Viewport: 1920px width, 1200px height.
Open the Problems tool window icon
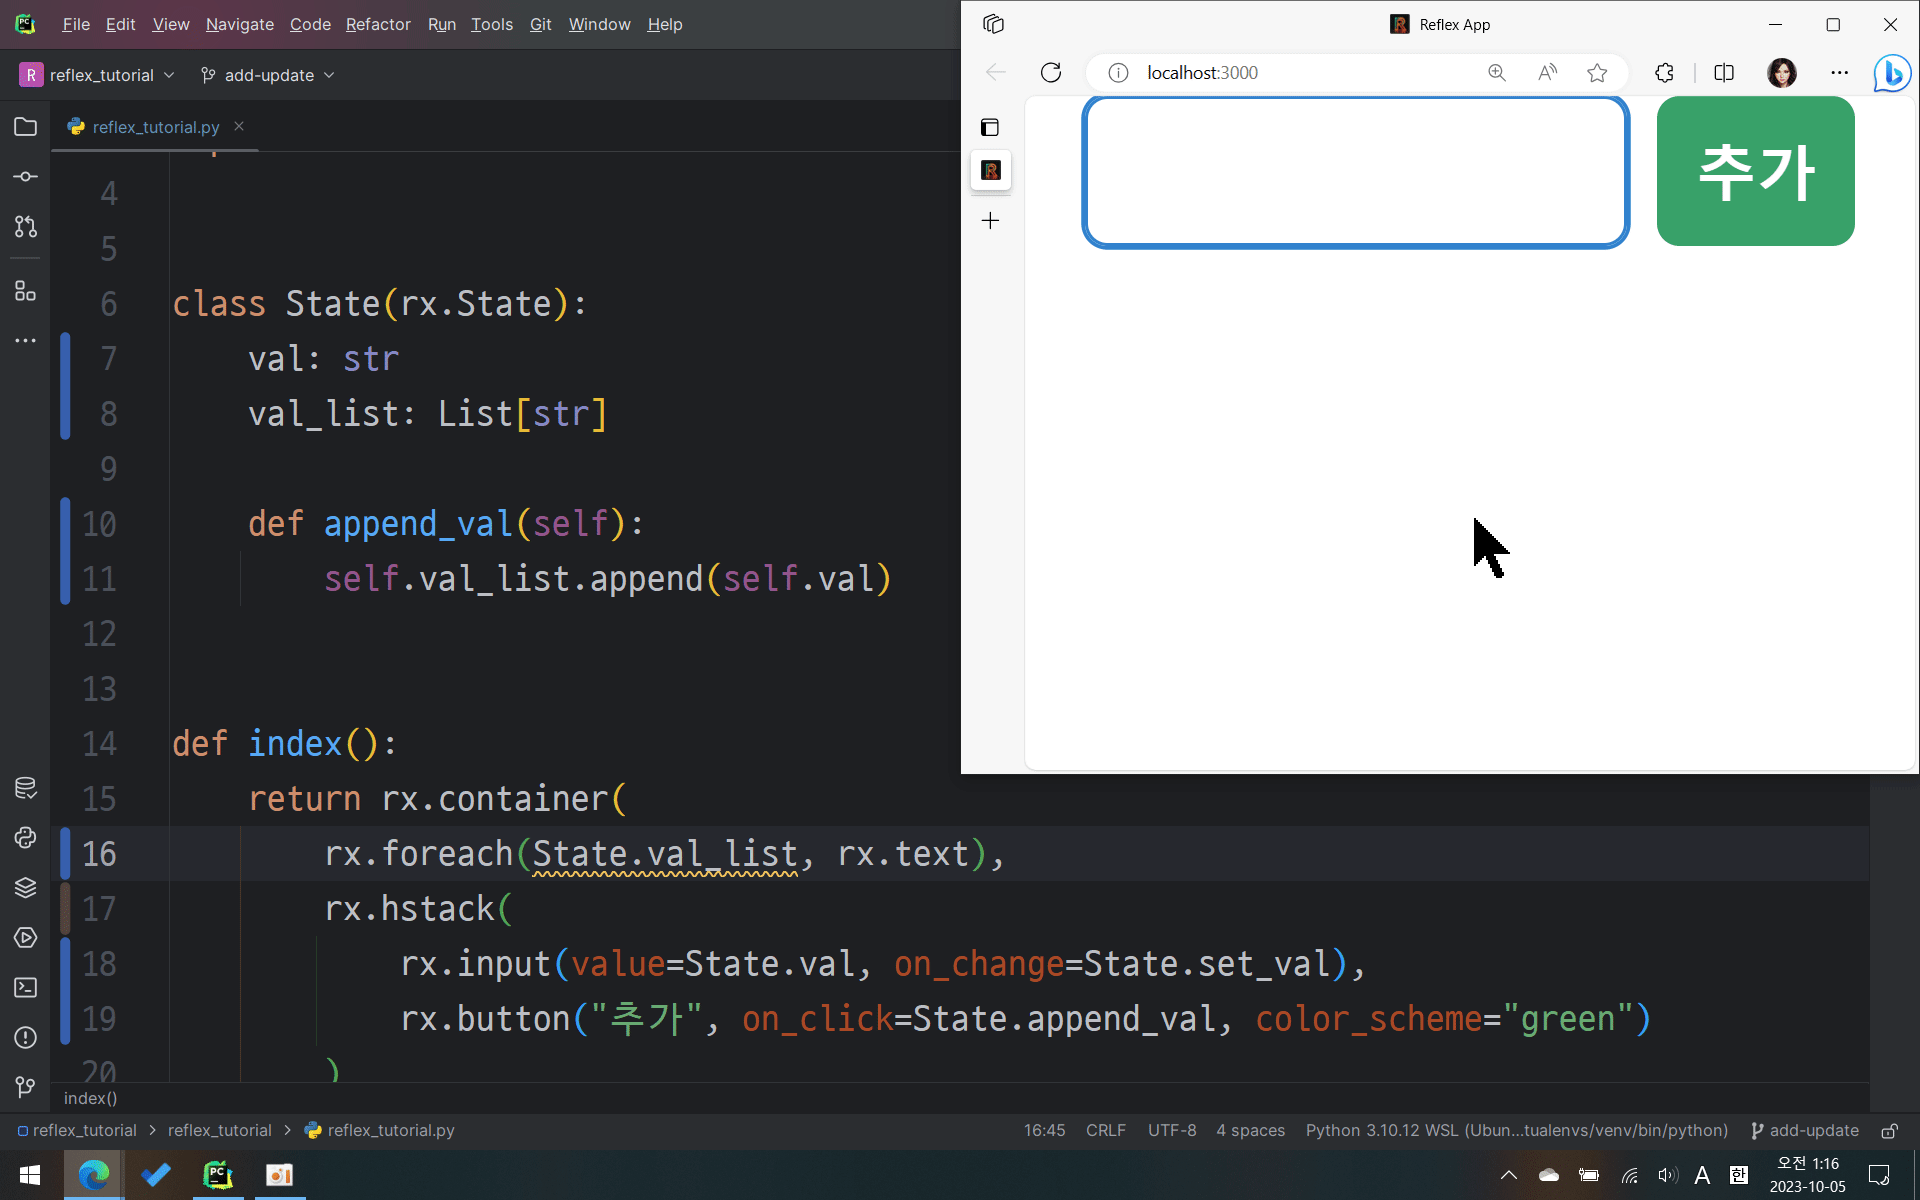(26, 1038)
